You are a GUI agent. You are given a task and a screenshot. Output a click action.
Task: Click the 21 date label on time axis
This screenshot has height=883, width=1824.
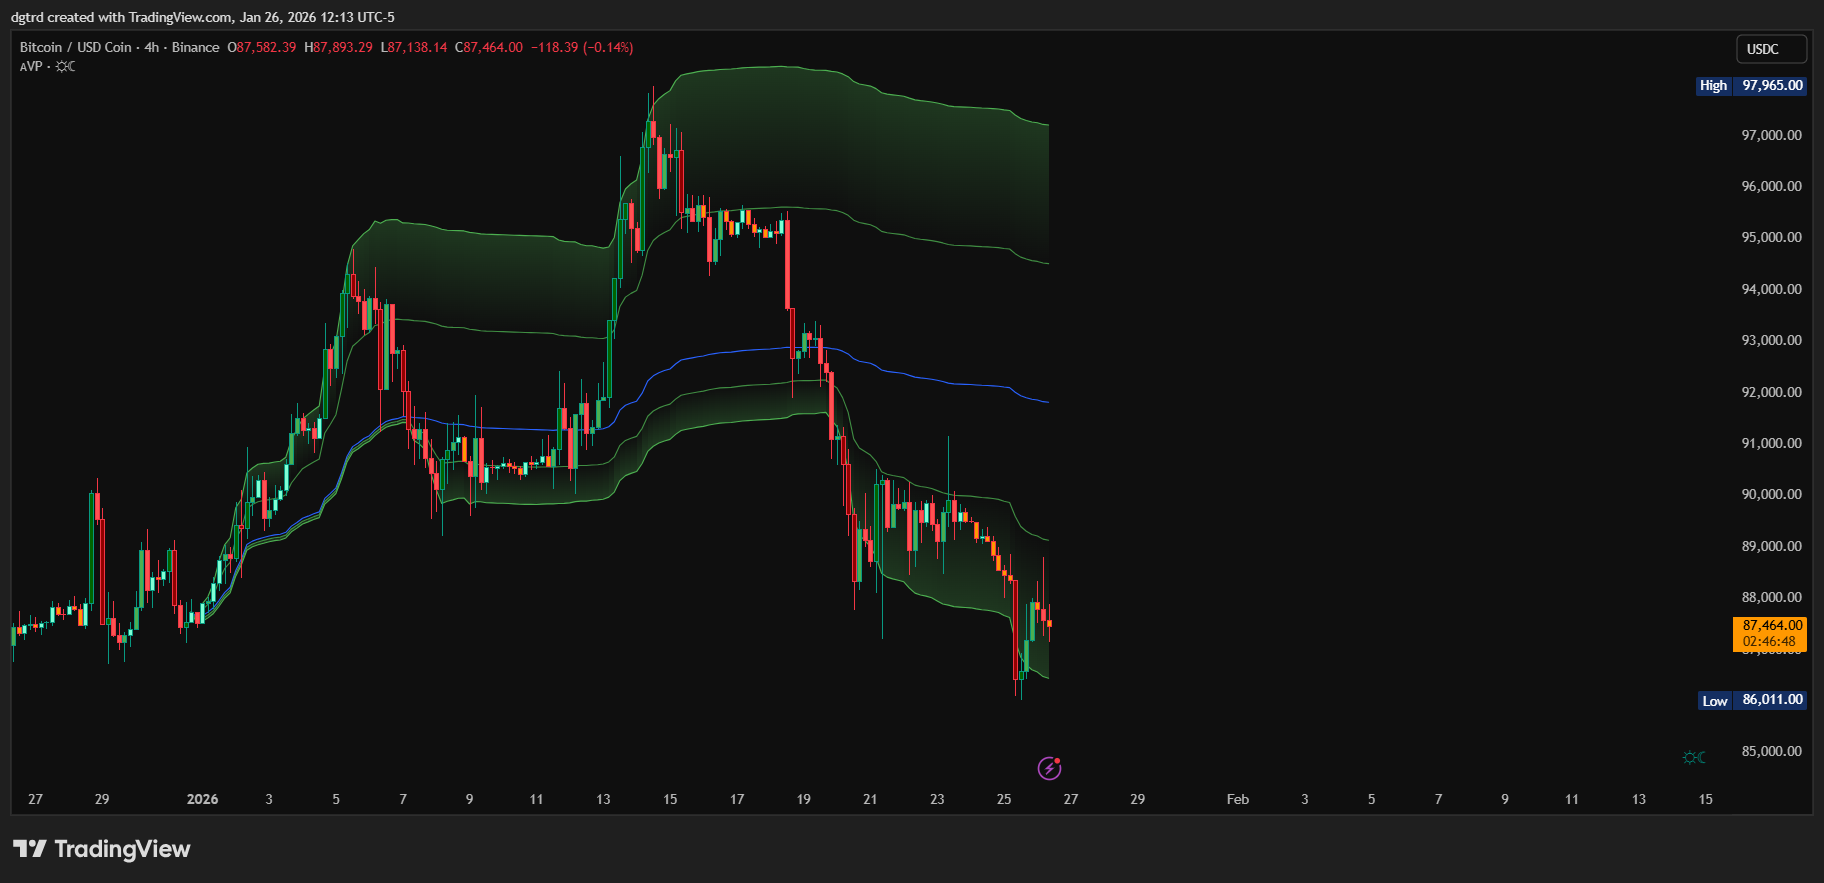[x=870, y=799]
